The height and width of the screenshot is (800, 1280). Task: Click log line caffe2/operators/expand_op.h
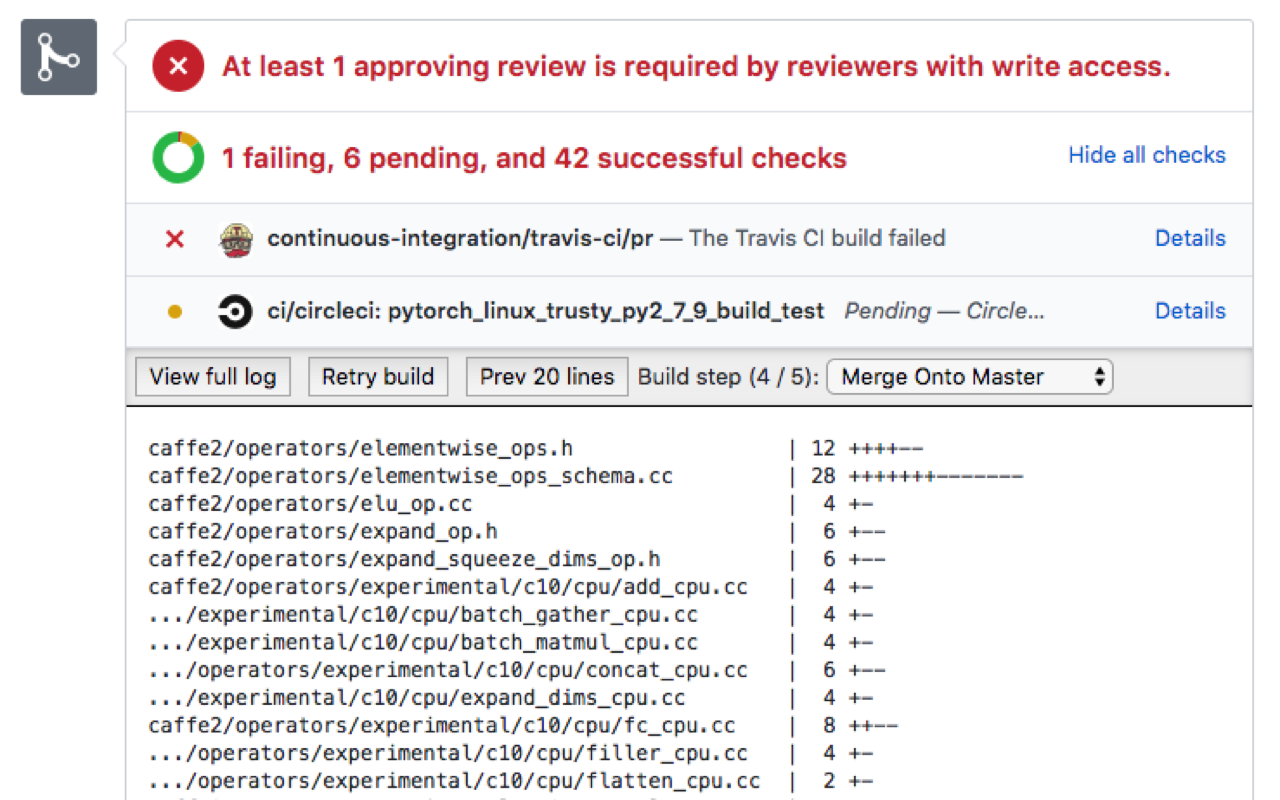(x=323, y=532)
